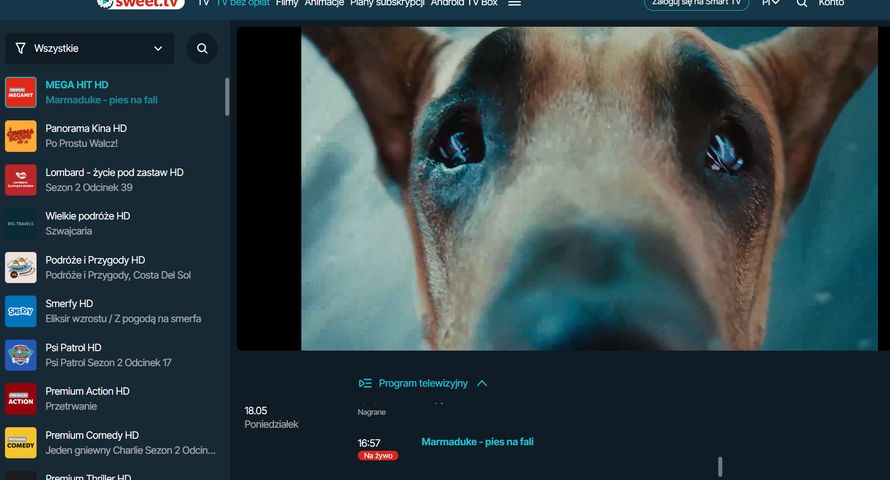Open the TV menu item
This screenshot has width=890, height=480.
point(203,3)
